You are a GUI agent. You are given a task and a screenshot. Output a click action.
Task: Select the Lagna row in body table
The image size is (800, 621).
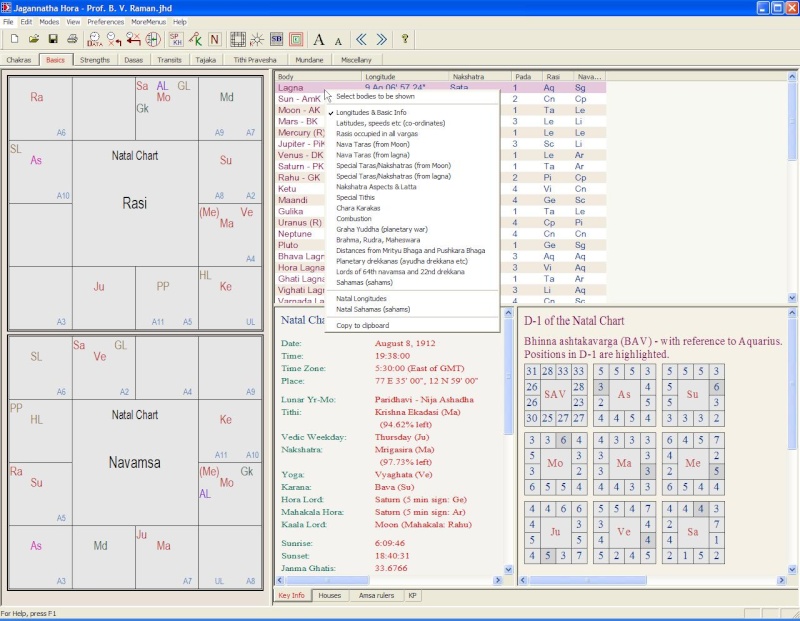440,88
